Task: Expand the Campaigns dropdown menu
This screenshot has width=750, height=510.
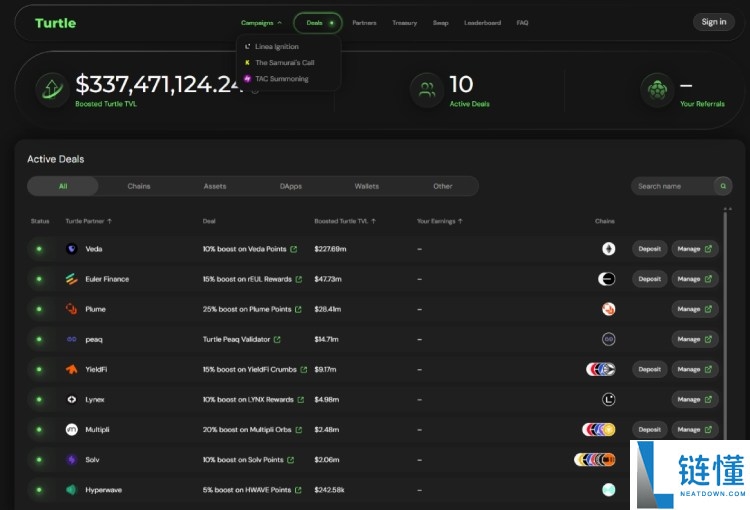Action: click(261, 22)
